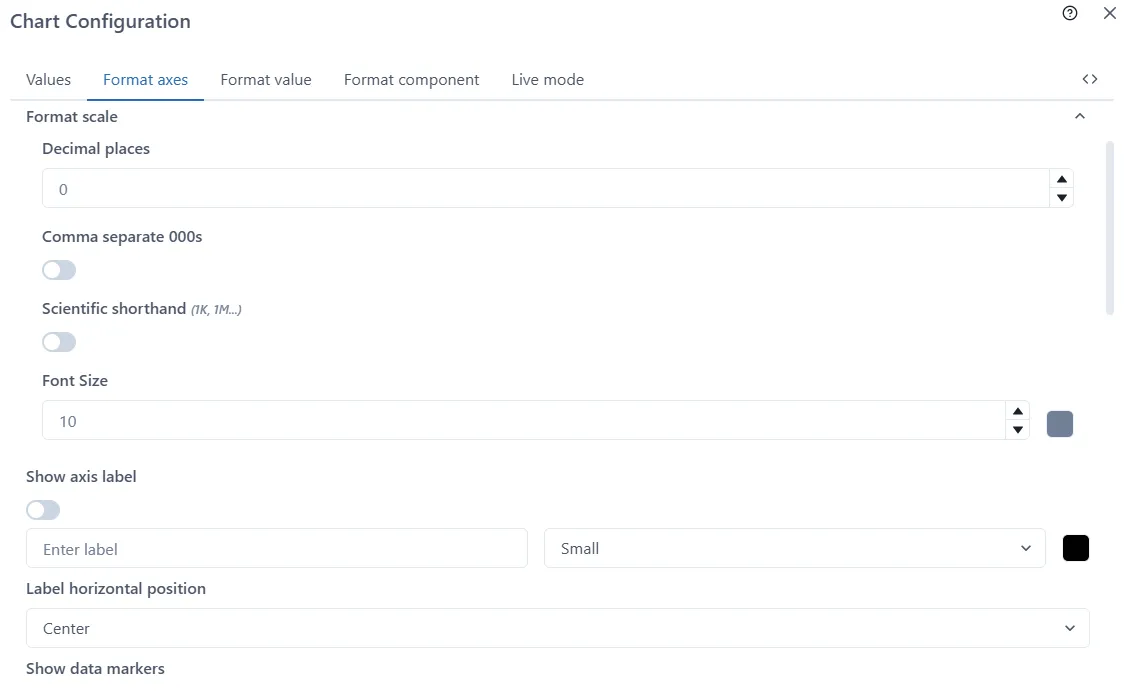Image resolution: width=1129 pixels, height=691 pixels.
Task: Go to the Live mode tab
Action: [547, 80]
